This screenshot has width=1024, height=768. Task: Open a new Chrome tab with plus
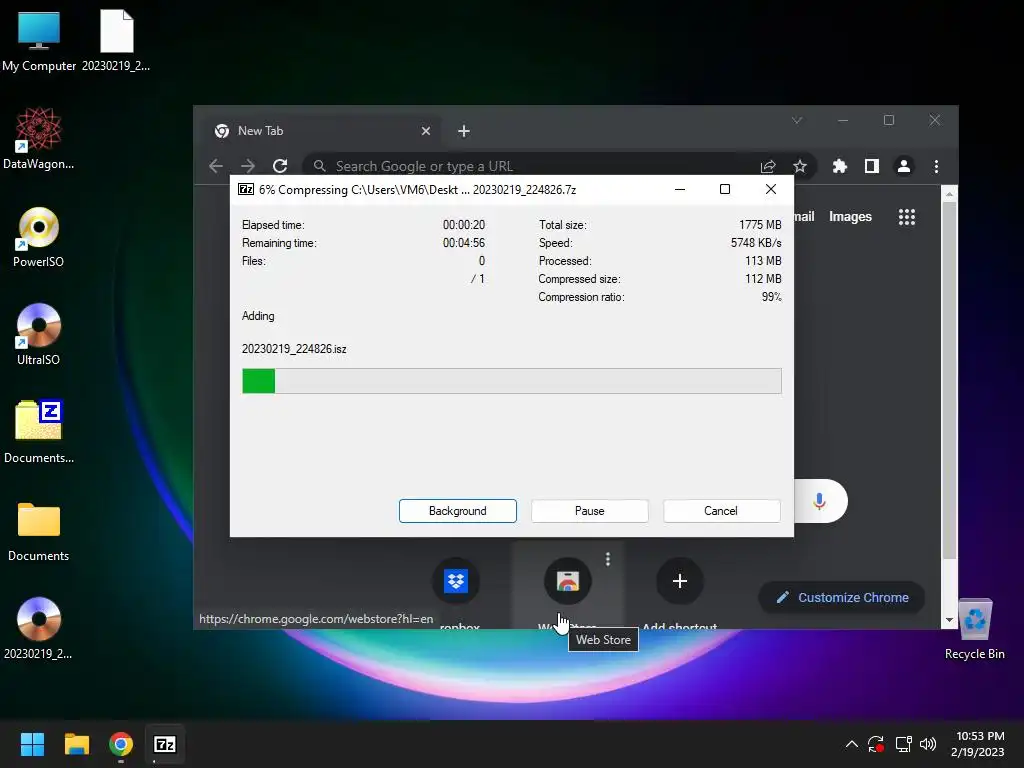tap(464, 131)
